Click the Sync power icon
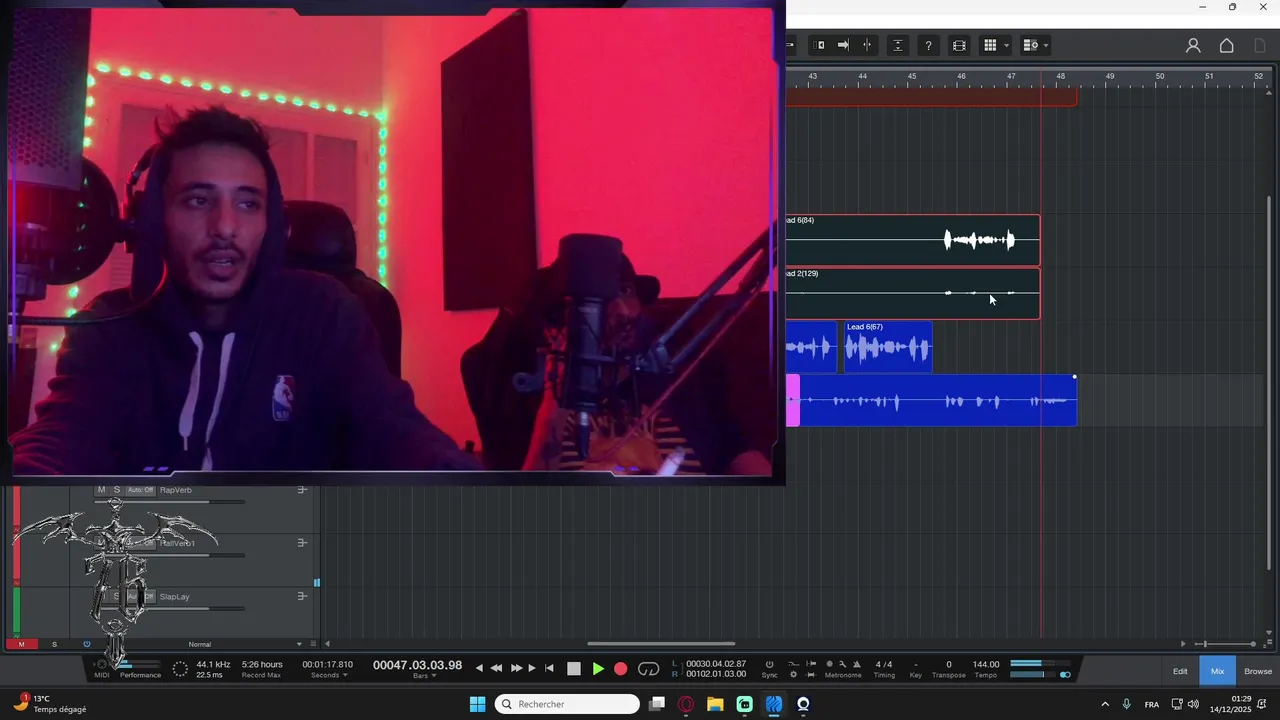The height and width of the screenshot is (720, 1280). click(x=769, y=664)
